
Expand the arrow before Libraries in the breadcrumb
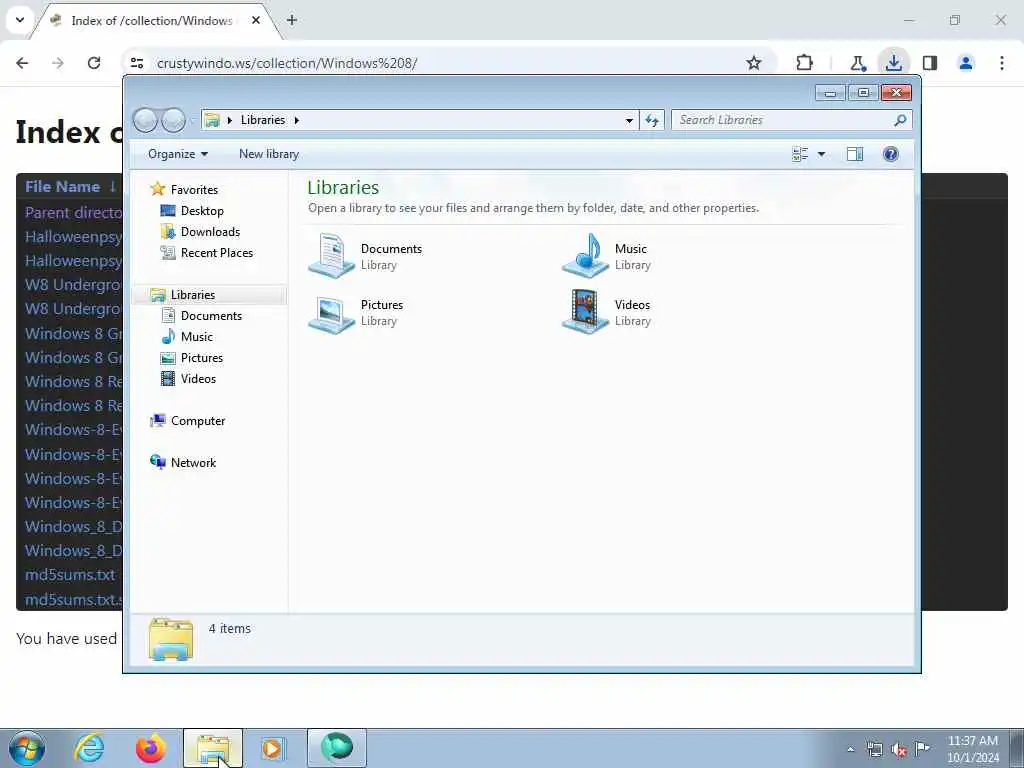click(x=230, y=120)
